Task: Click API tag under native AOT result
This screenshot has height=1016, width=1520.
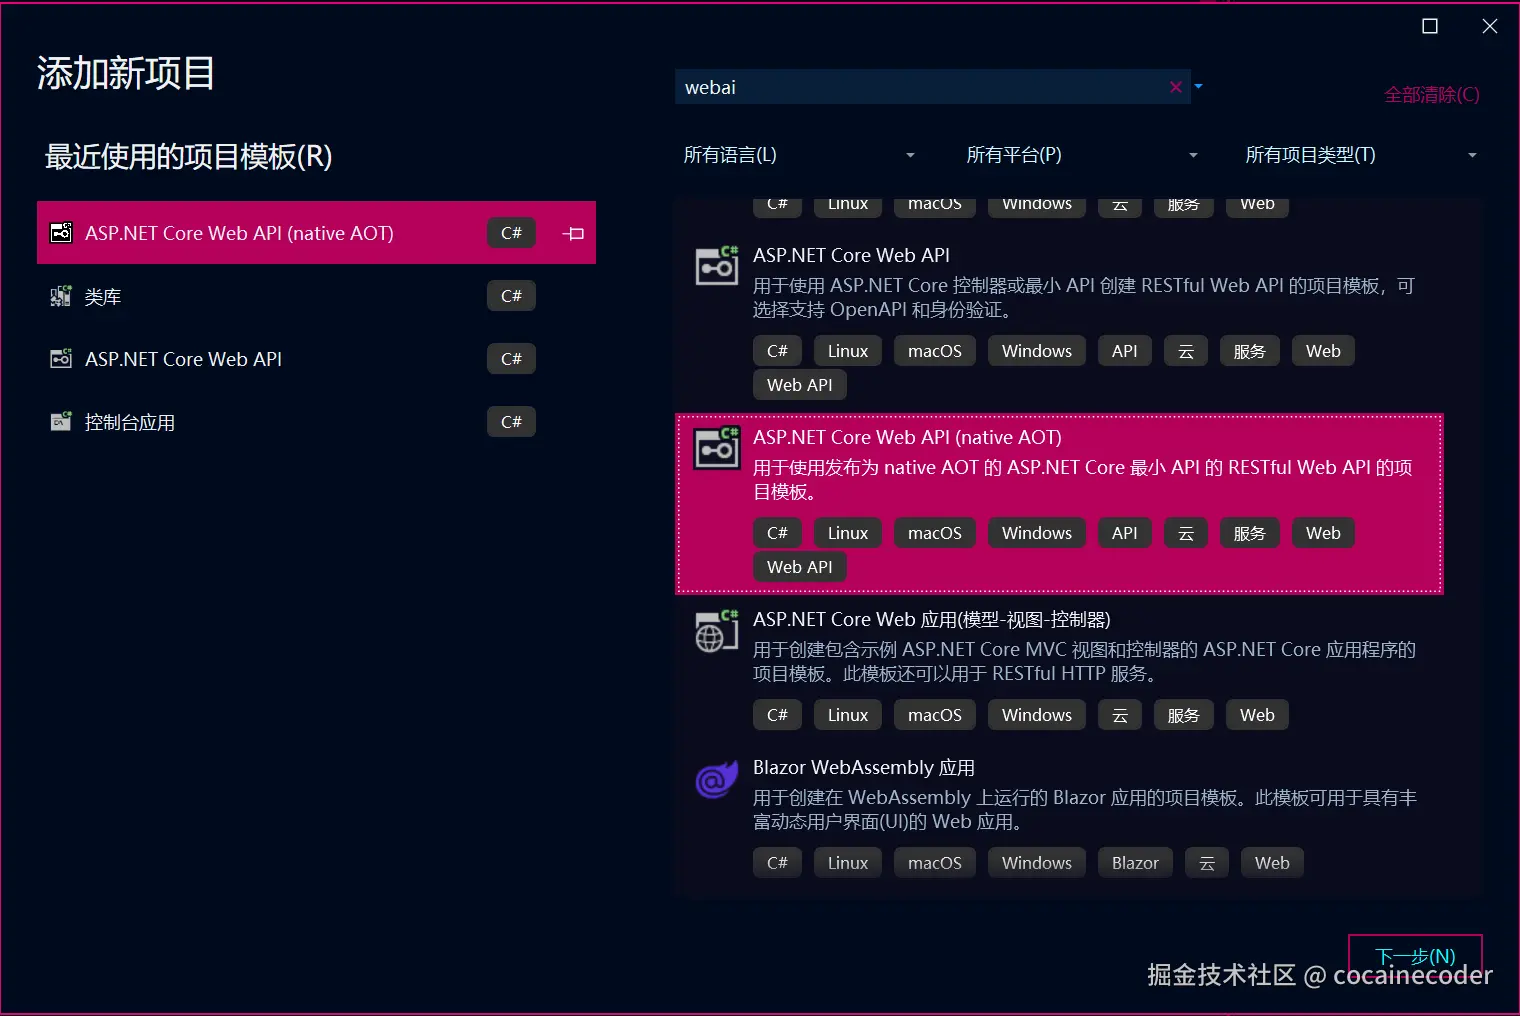Action: (x=1124, y=533)
